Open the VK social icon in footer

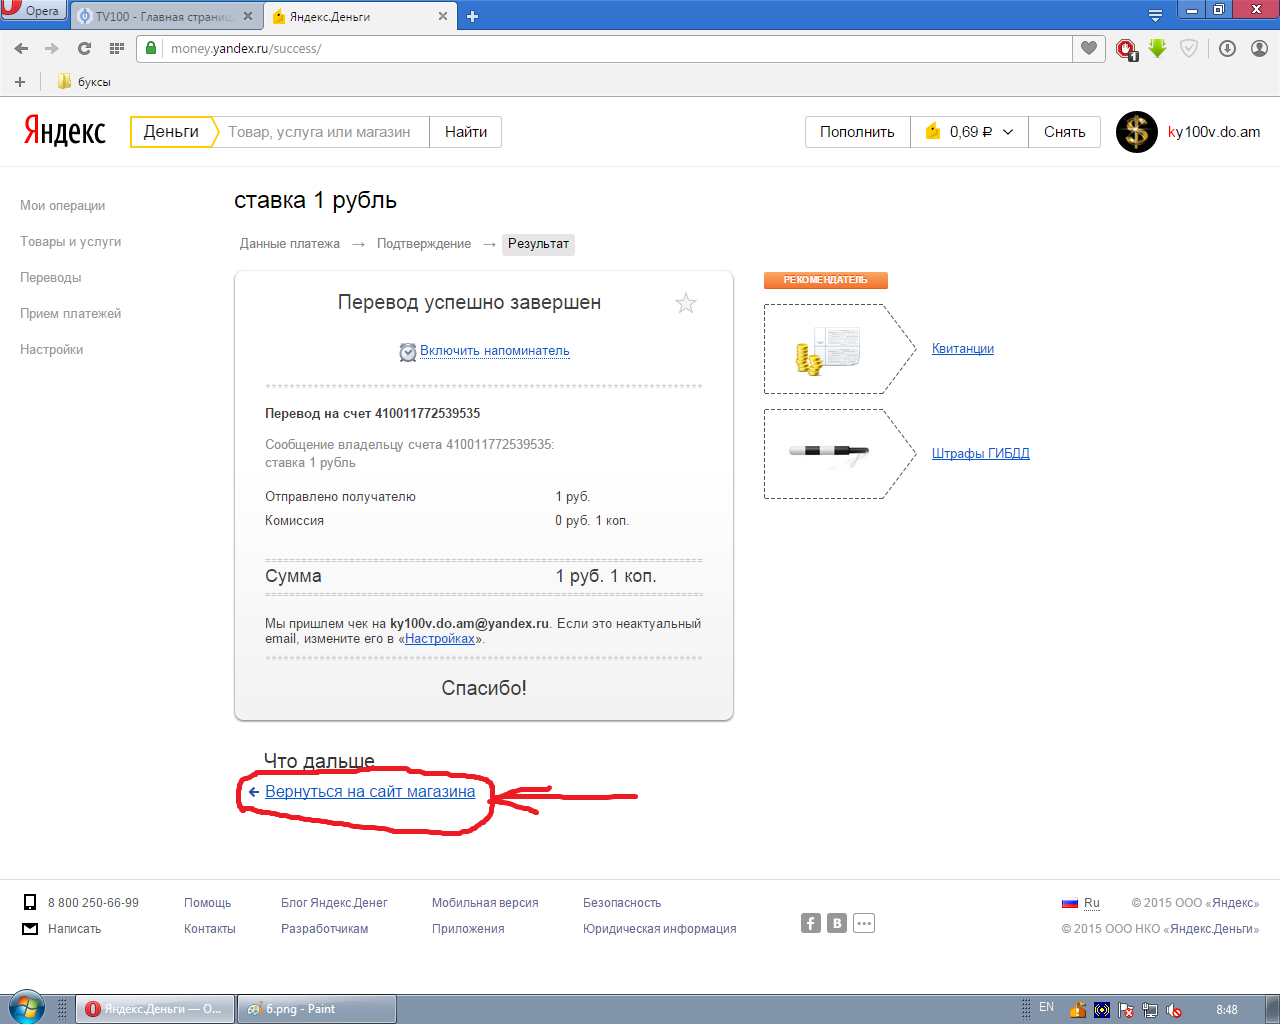pos(837,923)
